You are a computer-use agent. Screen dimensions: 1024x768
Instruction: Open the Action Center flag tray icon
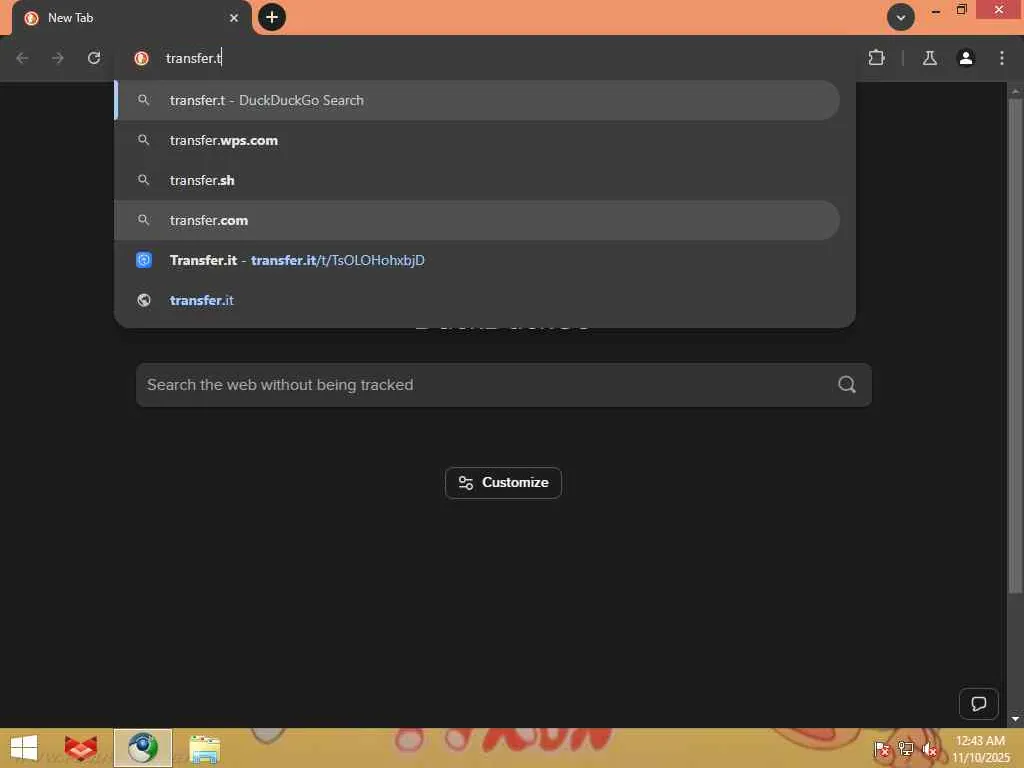coord(882,749)
